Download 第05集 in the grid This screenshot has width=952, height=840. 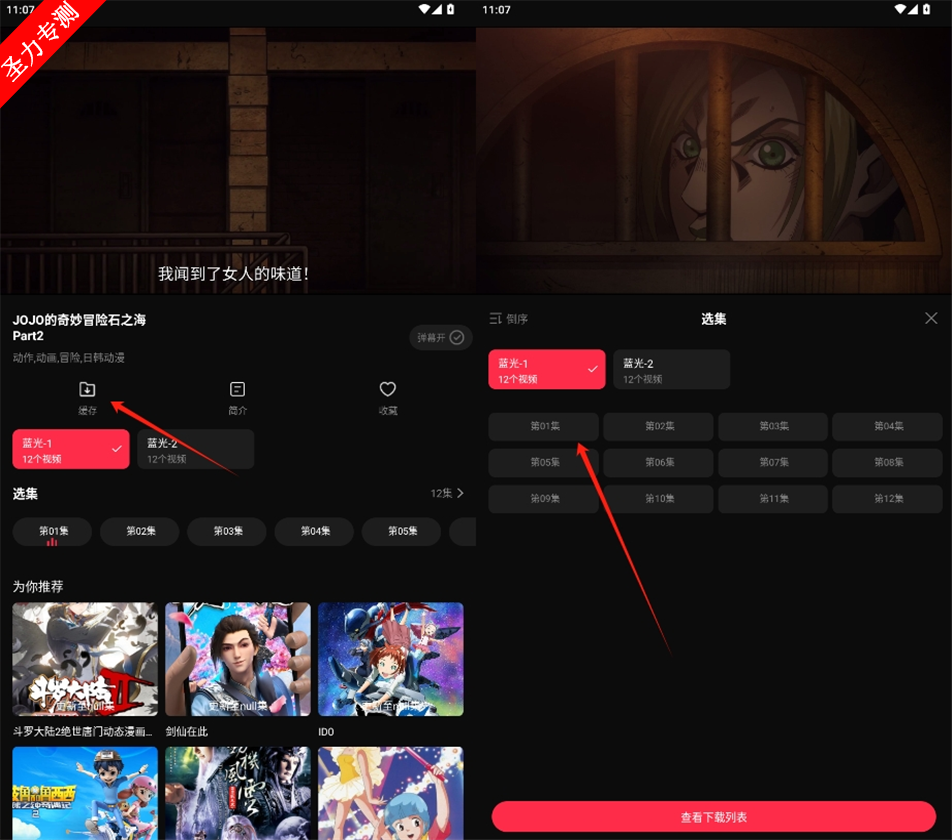click(544, 463)
